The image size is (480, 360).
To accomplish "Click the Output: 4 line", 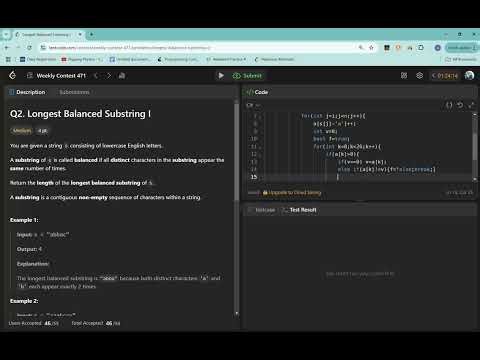I will [x=29, y=249].
